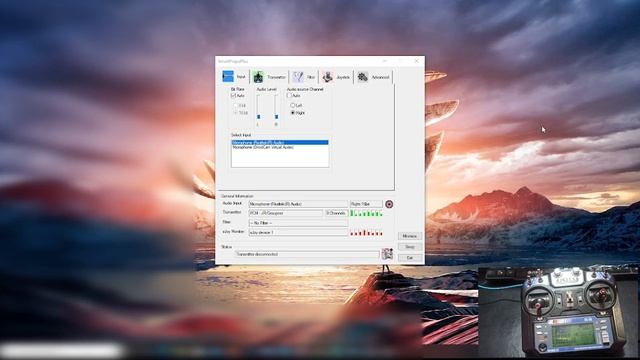640x360 pixels.
Task: Click the icon beside the status field
Action: 387,253
